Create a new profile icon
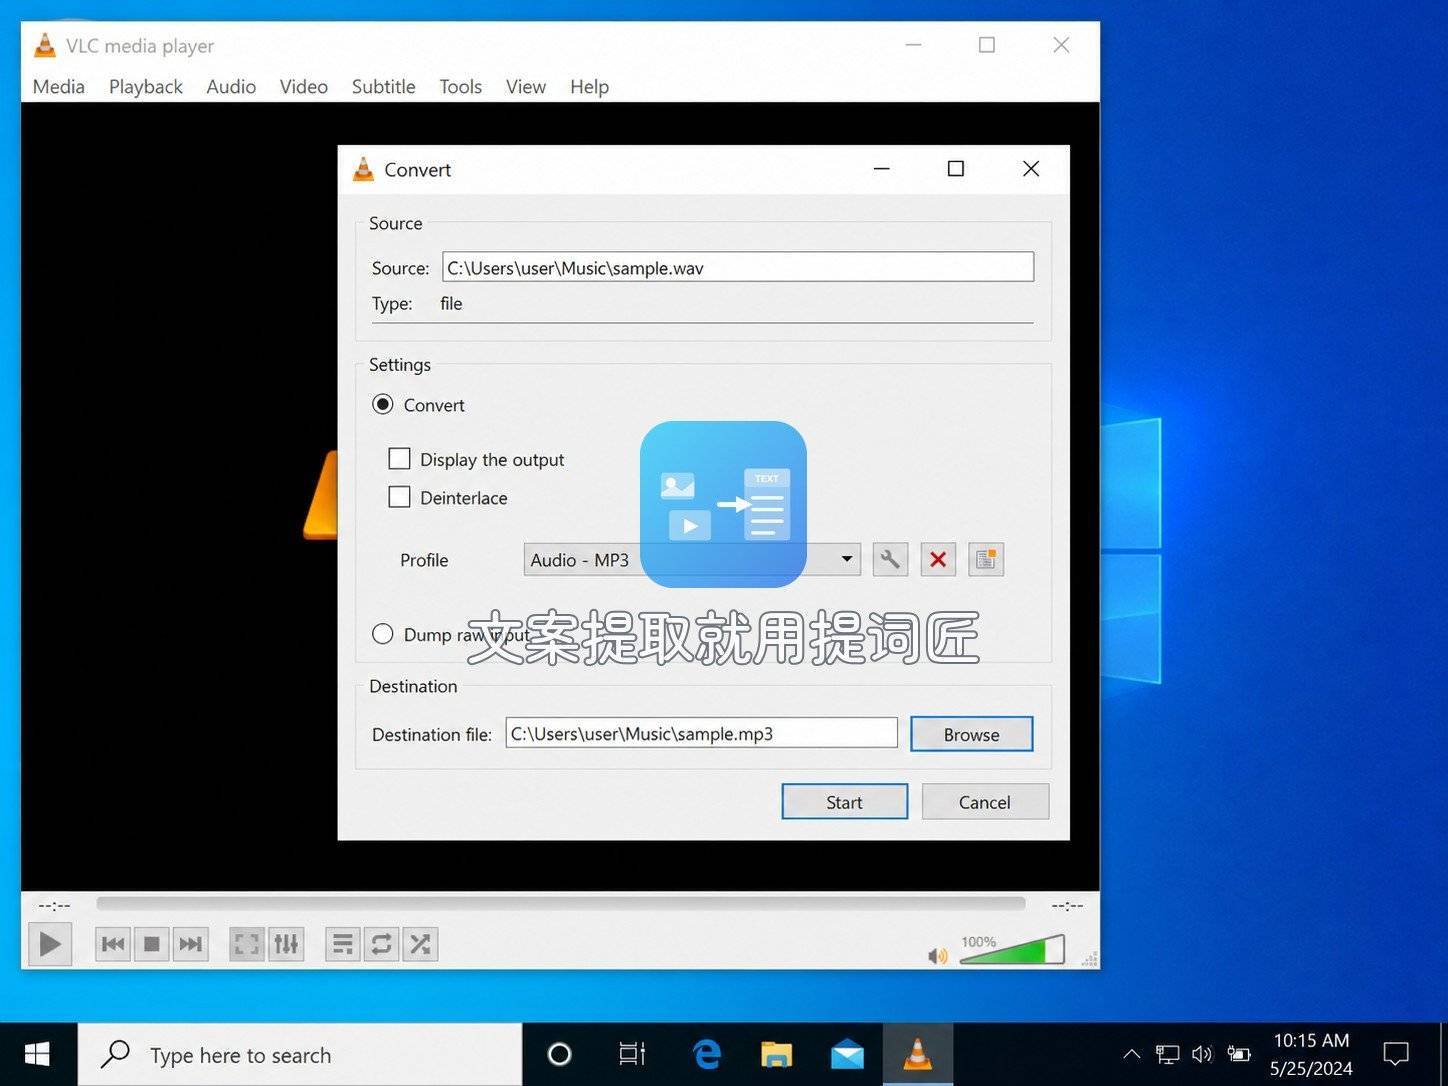Viewport: 1448px width, 1086px height. tap(985, 559)
